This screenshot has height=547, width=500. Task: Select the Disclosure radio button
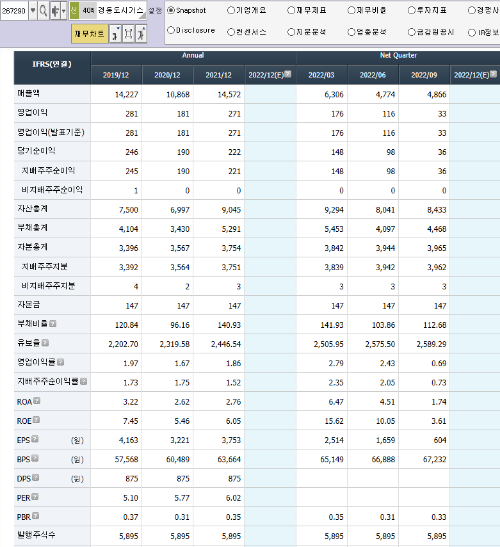click(171, 30)
